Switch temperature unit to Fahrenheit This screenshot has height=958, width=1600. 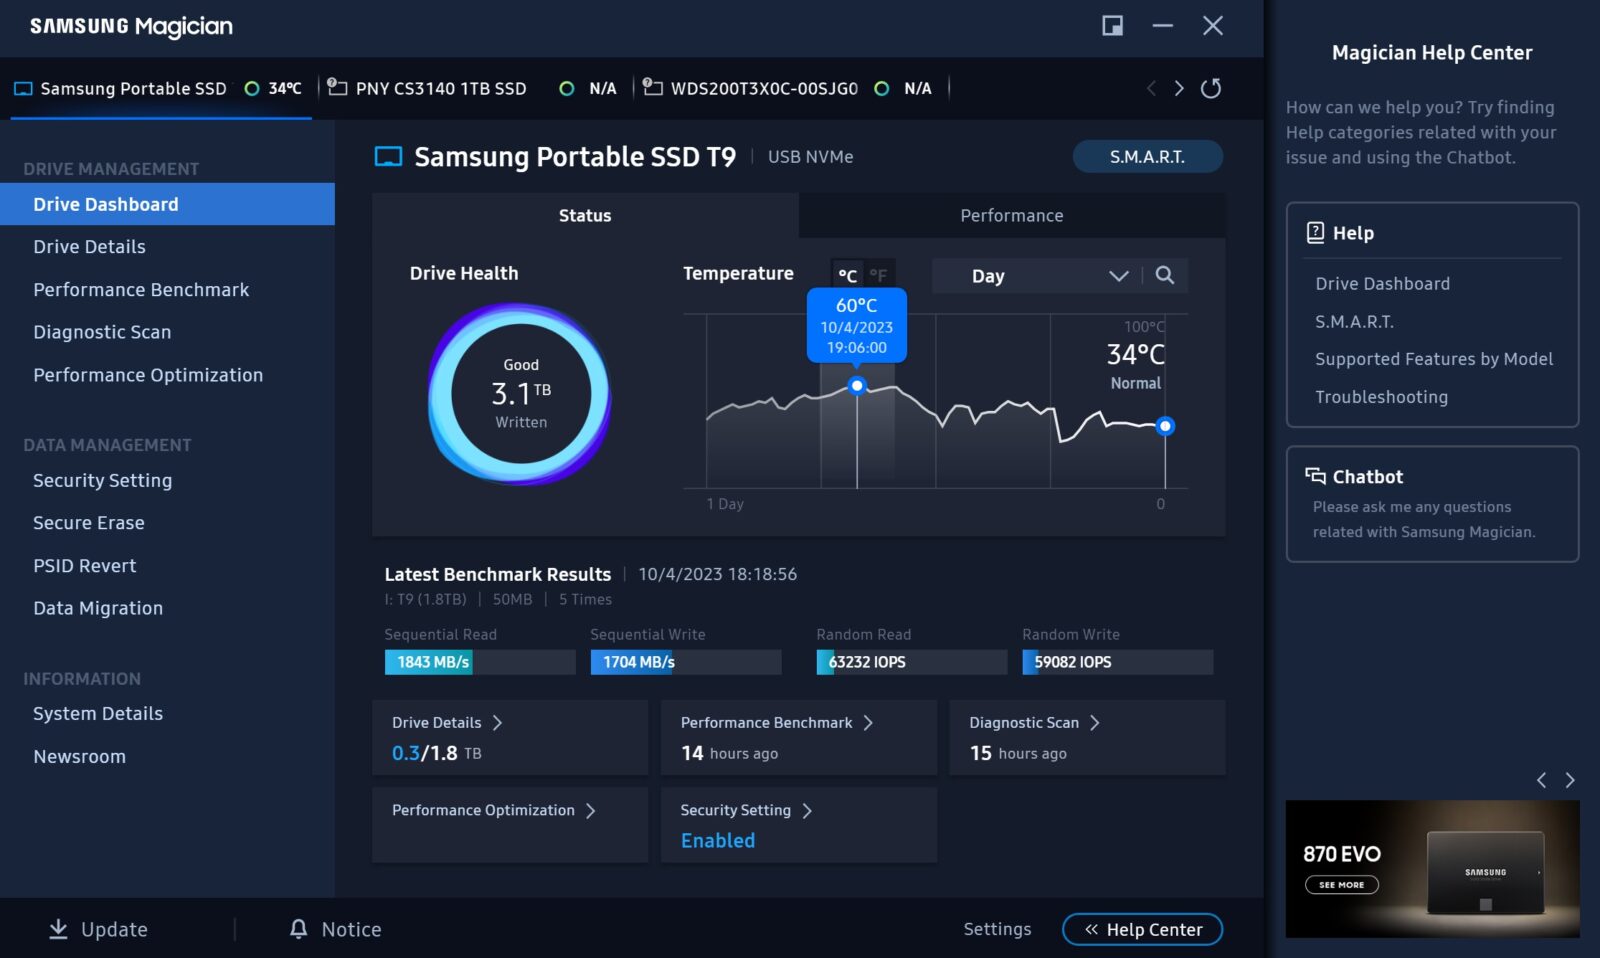pos(878,275)
